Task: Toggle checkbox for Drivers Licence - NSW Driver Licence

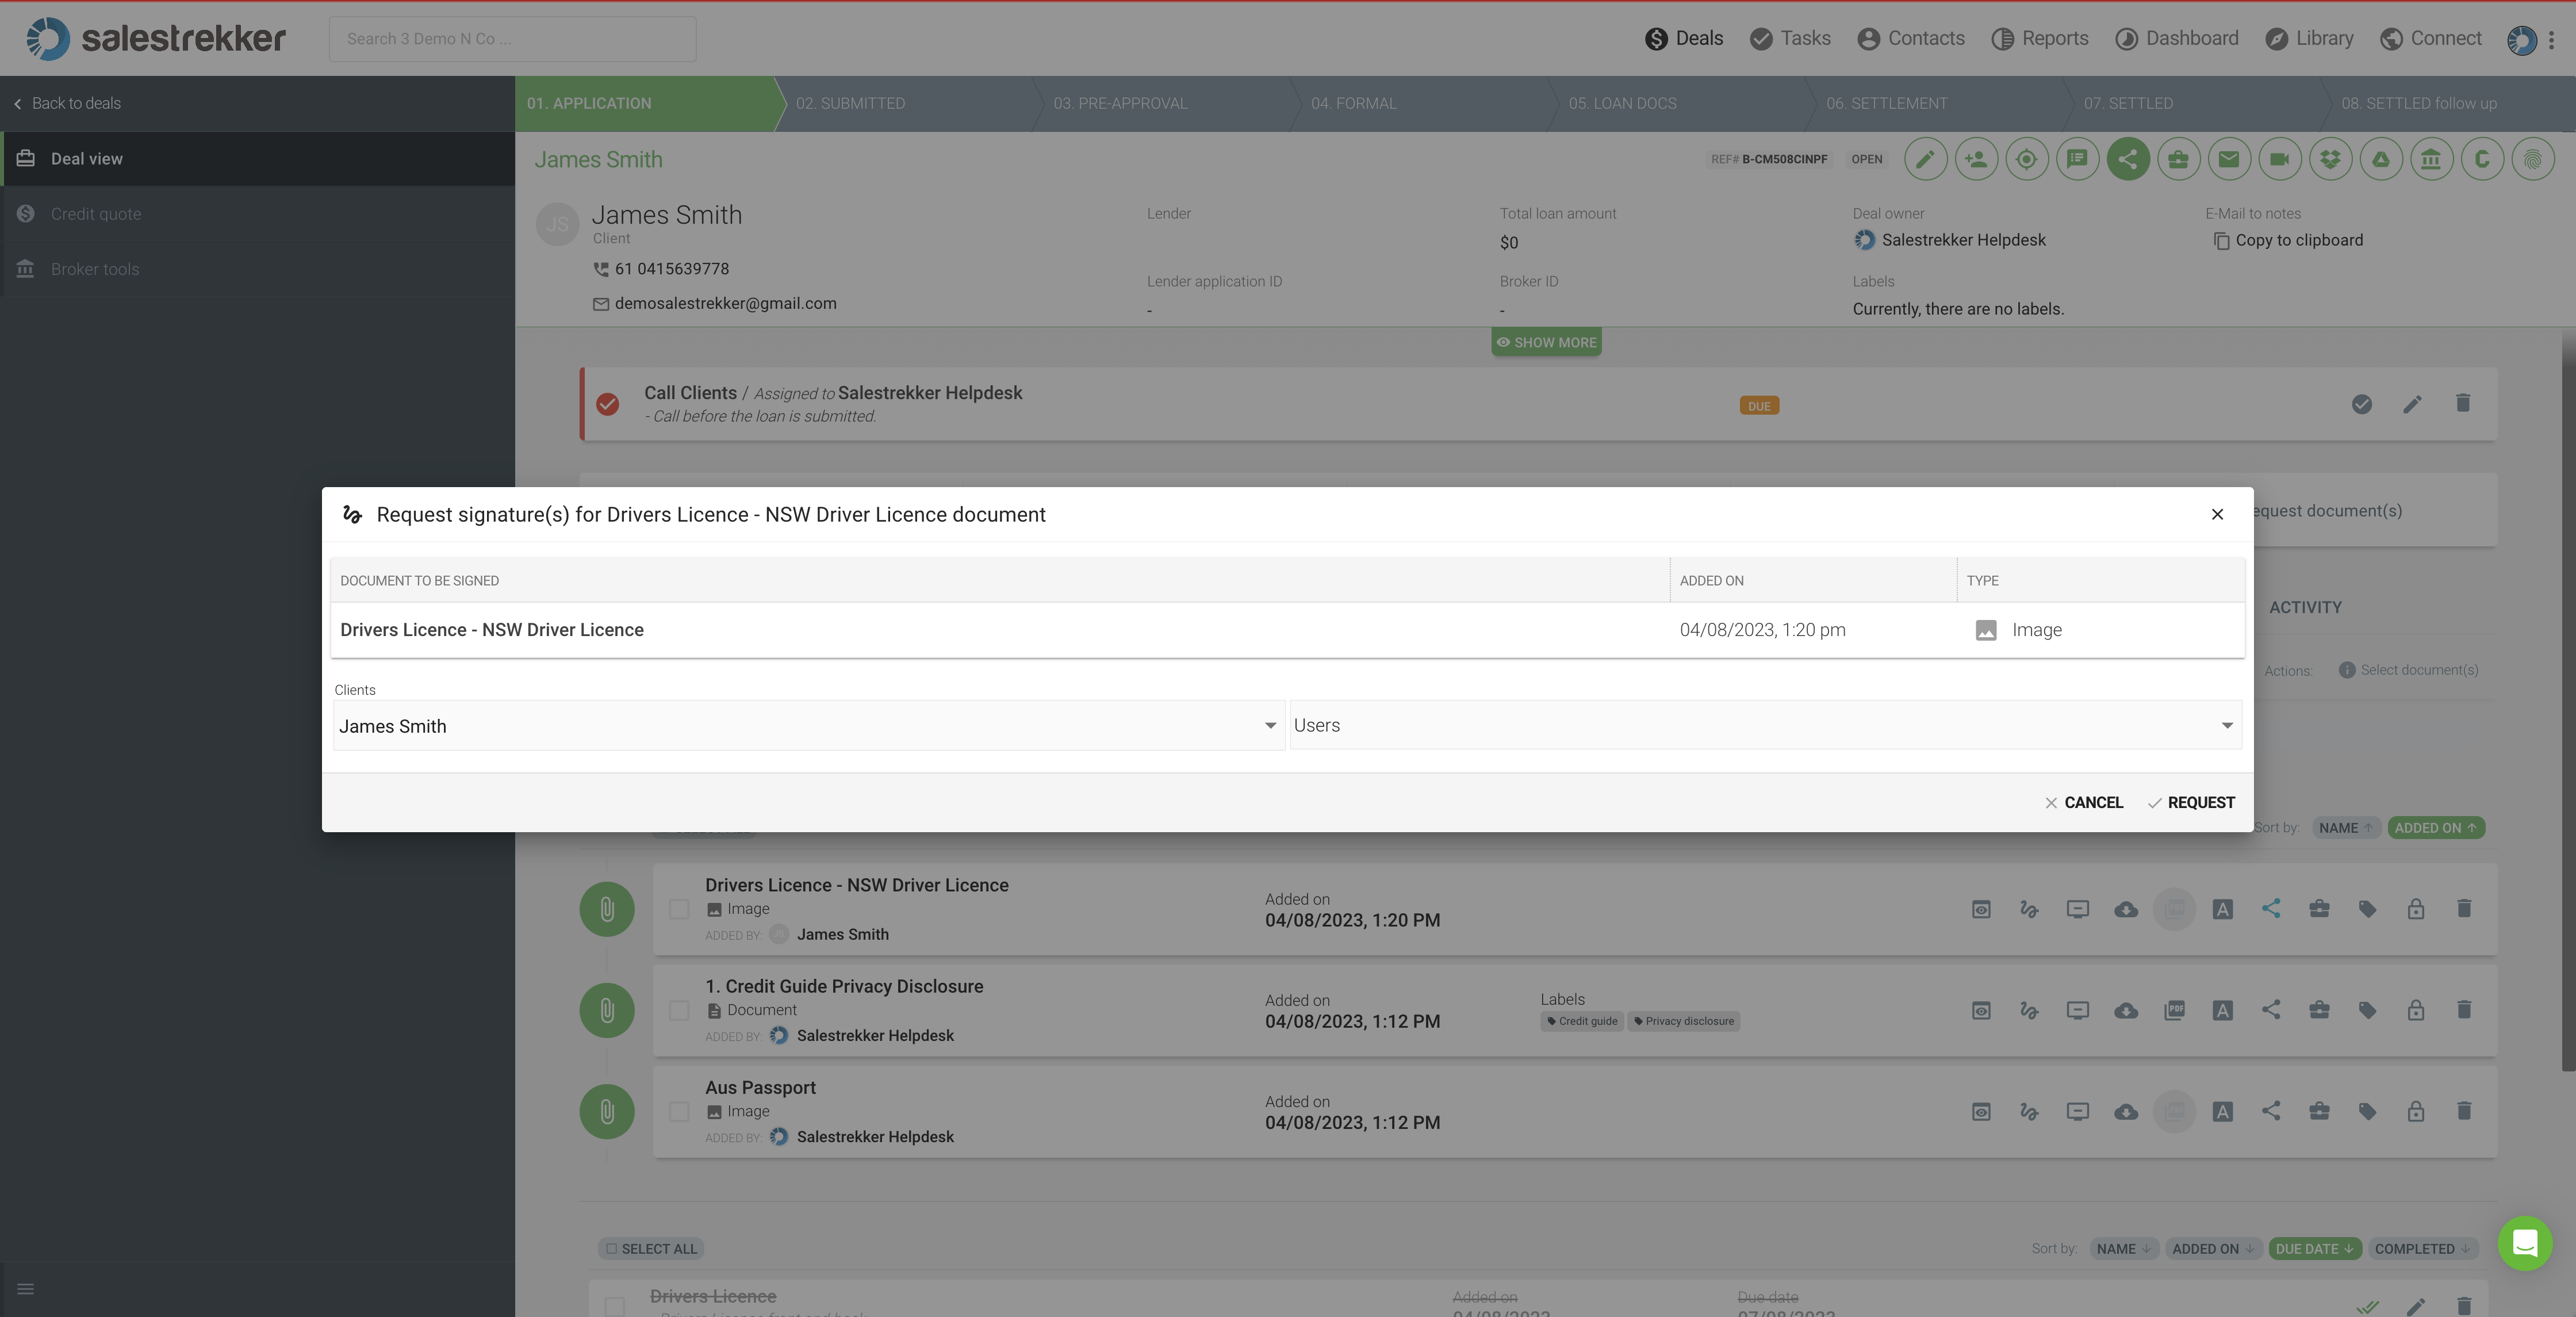Action: pos(679,909)
